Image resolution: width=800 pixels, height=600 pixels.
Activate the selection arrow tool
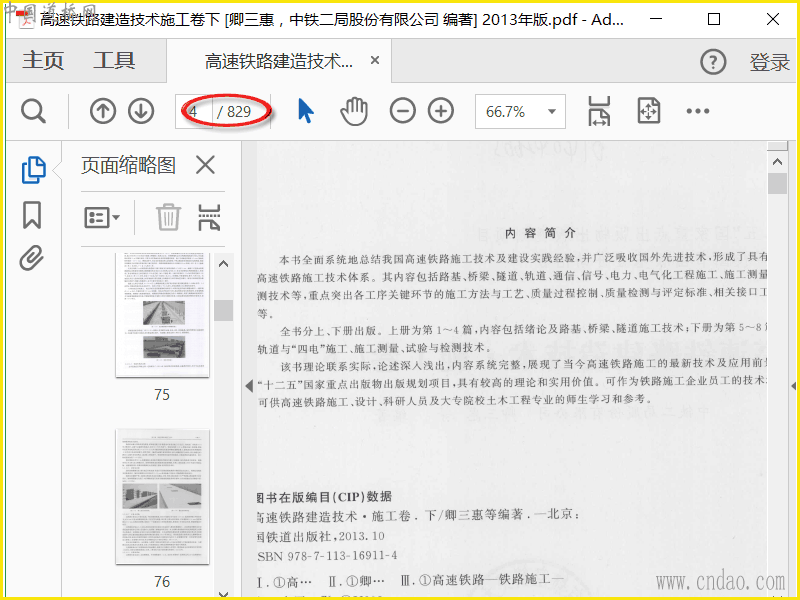(x=305, y=111)
